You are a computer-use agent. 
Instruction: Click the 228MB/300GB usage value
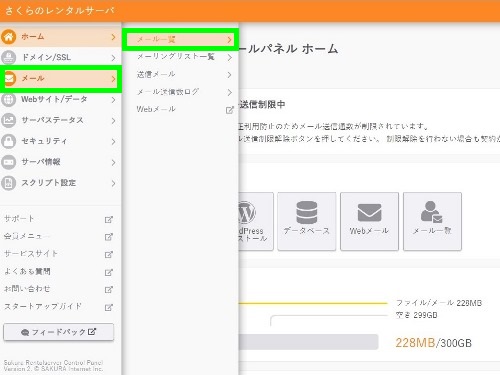[433, 343]
